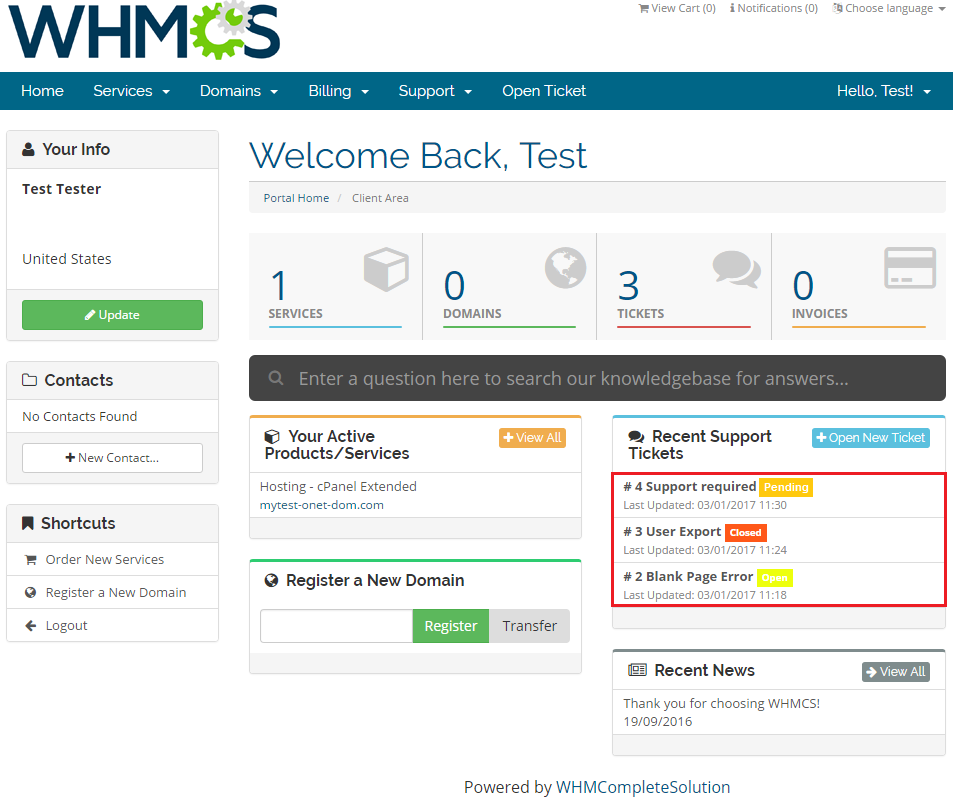Click the domain name input field

pyautogui.click(x=337, y=626)
